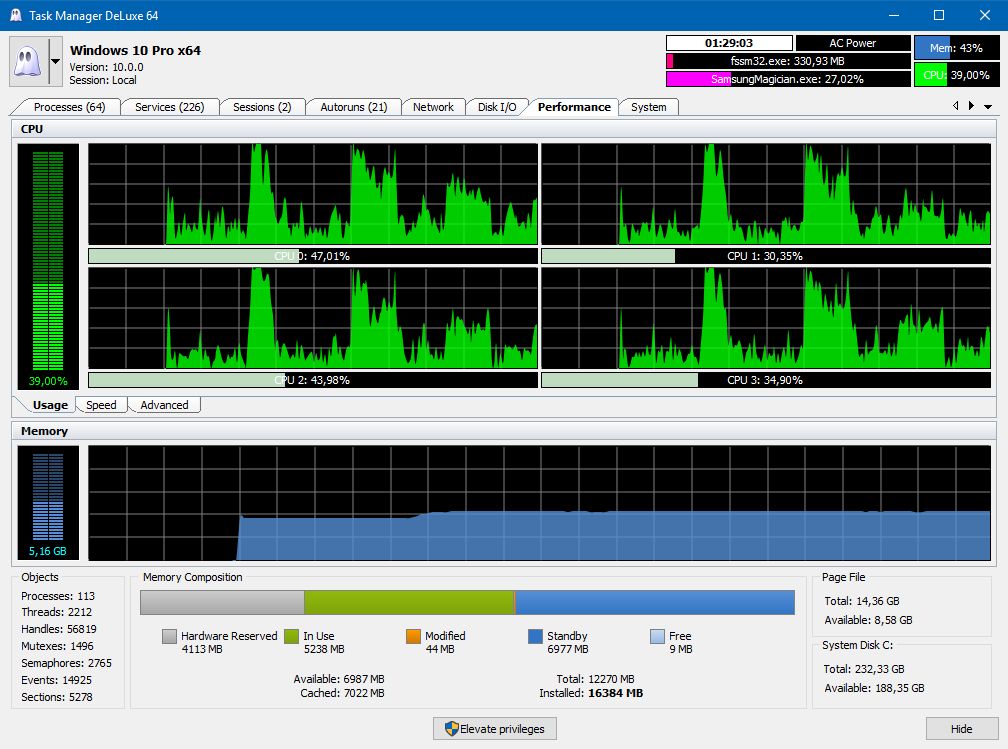
Task: Click the Available: 6987 MB text
Action: [x=339, y=679]
